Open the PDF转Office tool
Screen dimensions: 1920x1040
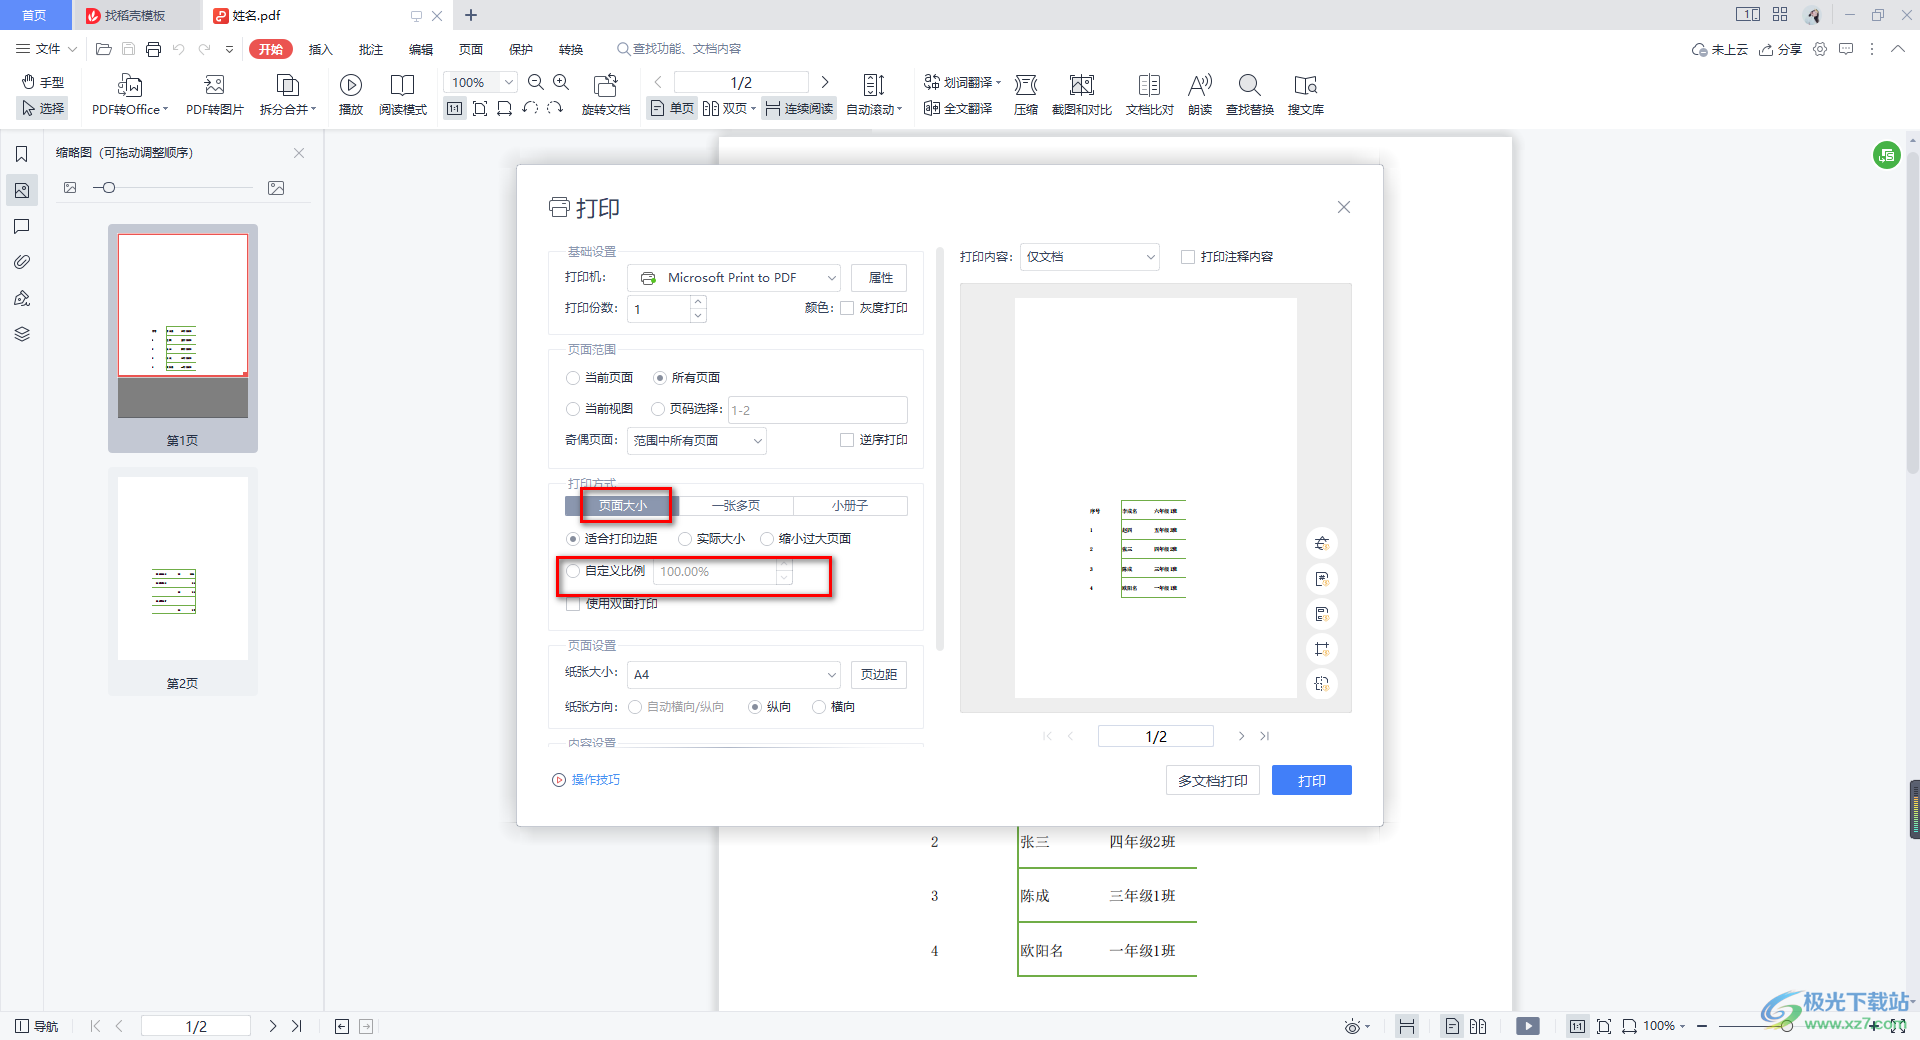[x=130, y=95]
